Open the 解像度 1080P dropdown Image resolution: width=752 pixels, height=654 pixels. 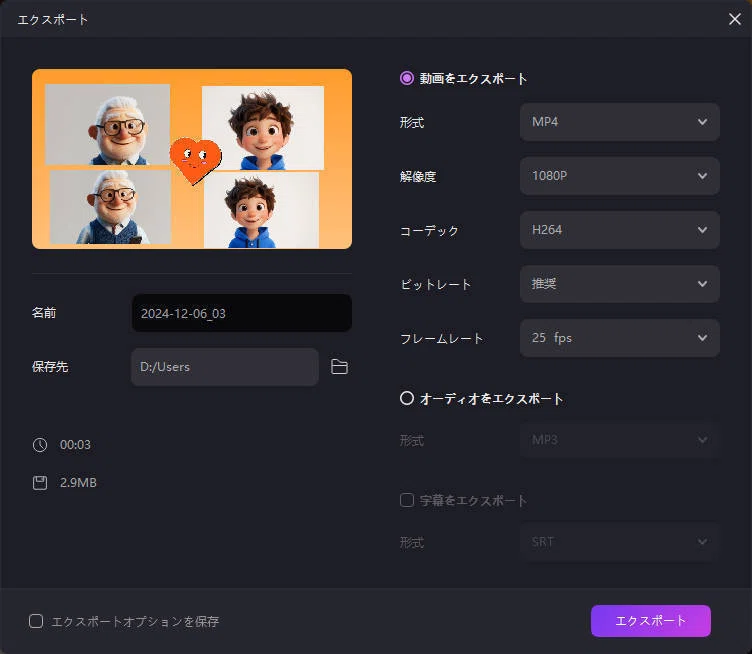pyautogui.click(x=620, y=176)
